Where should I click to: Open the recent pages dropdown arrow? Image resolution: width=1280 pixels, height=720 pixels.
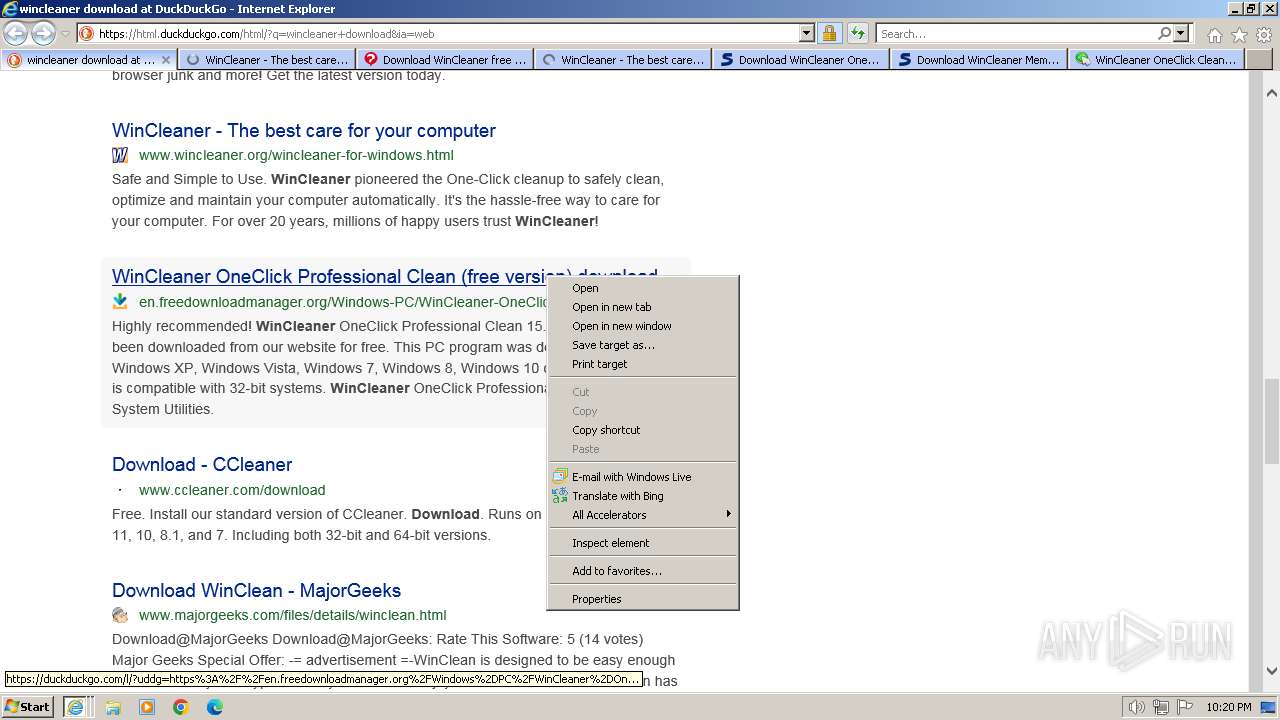tap(65, 34)
